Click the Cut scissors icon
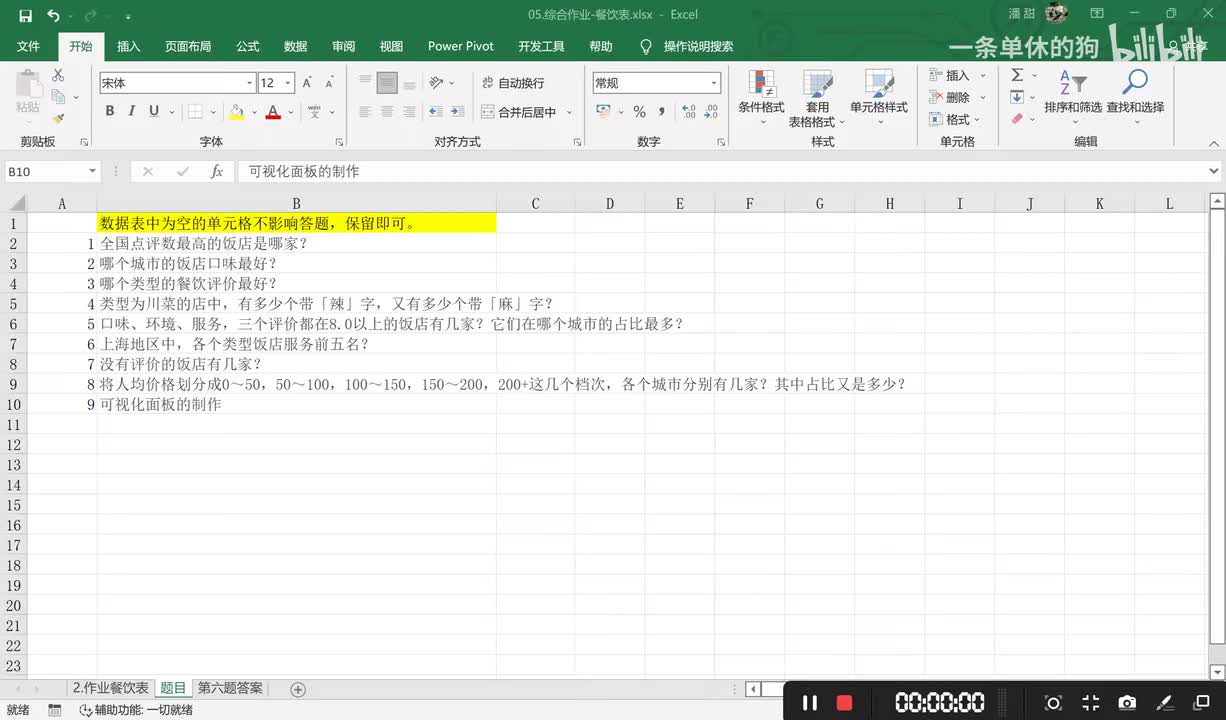 click(58, 75)
